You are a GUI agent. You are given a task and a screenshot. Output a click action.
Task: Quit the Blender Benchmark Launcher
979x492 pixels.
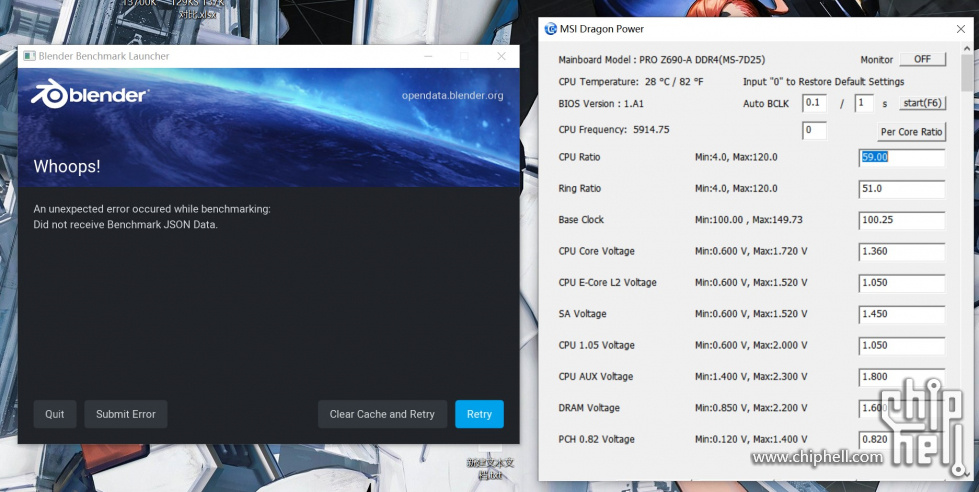[x=54, y=414]
